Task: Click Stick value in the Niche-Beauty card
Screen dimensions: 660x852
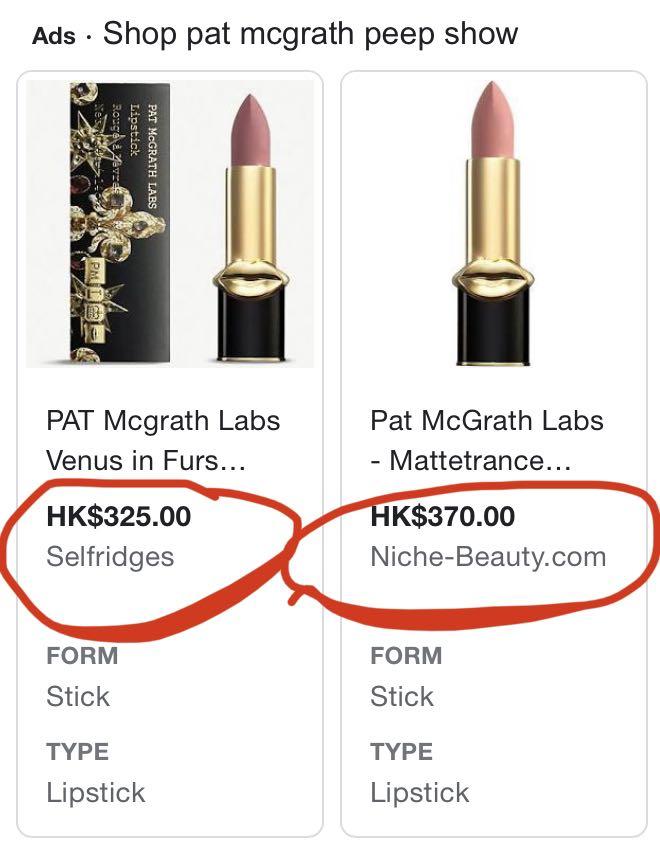Action: (x=402, y=696)
